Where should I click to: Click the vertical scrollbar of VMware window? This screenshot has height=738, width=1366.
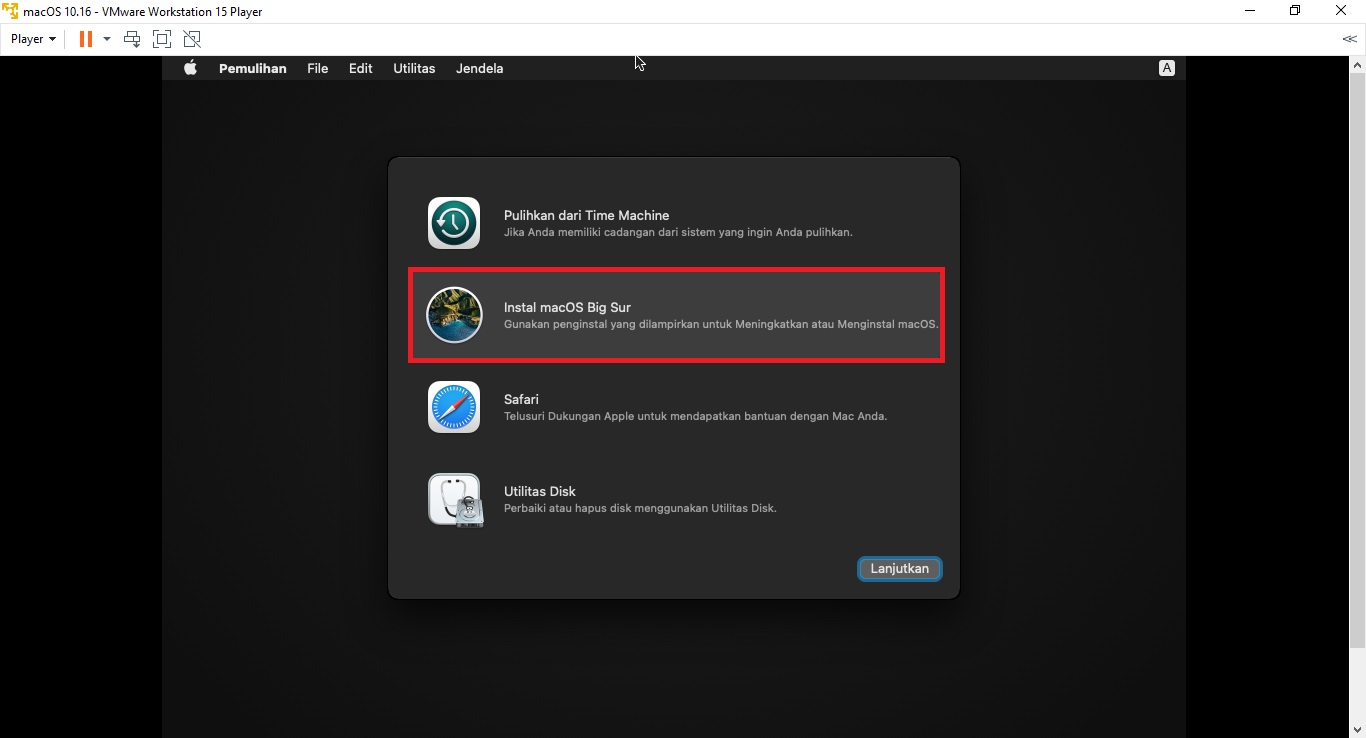[1358, 360]
